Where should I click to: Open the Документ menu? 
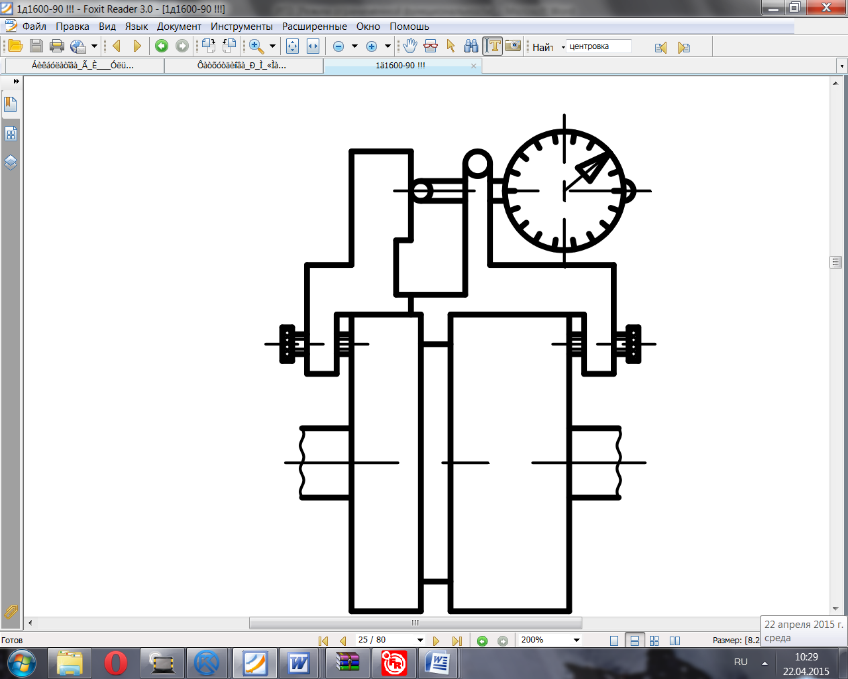click(x=179, y=26)
